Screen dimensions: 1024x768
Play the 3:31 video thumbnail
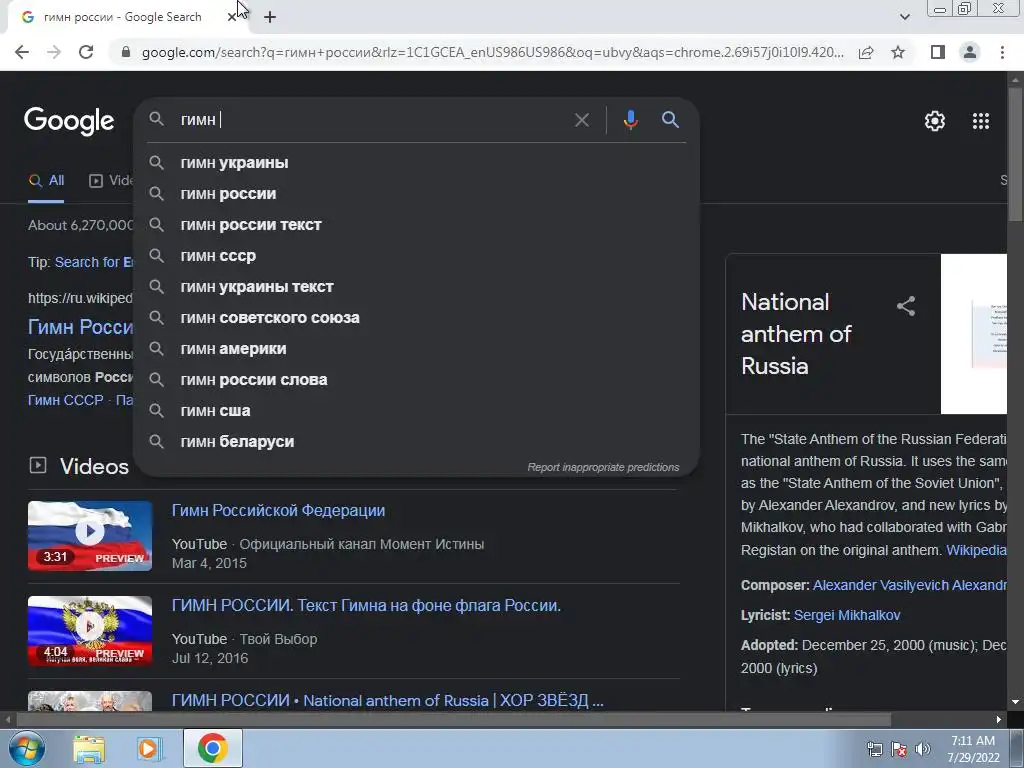(x=90, y=536)
